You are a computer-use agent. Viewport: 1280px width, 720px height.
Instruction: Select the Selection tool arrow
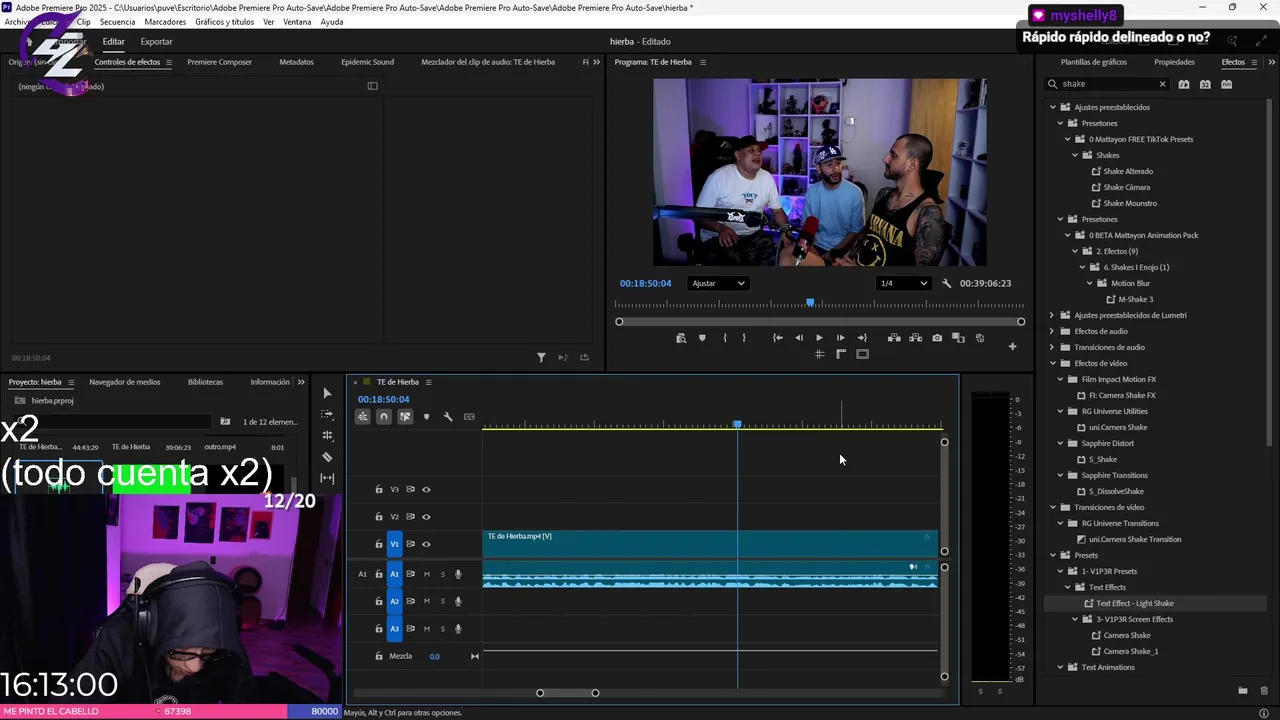click(327, 393)
